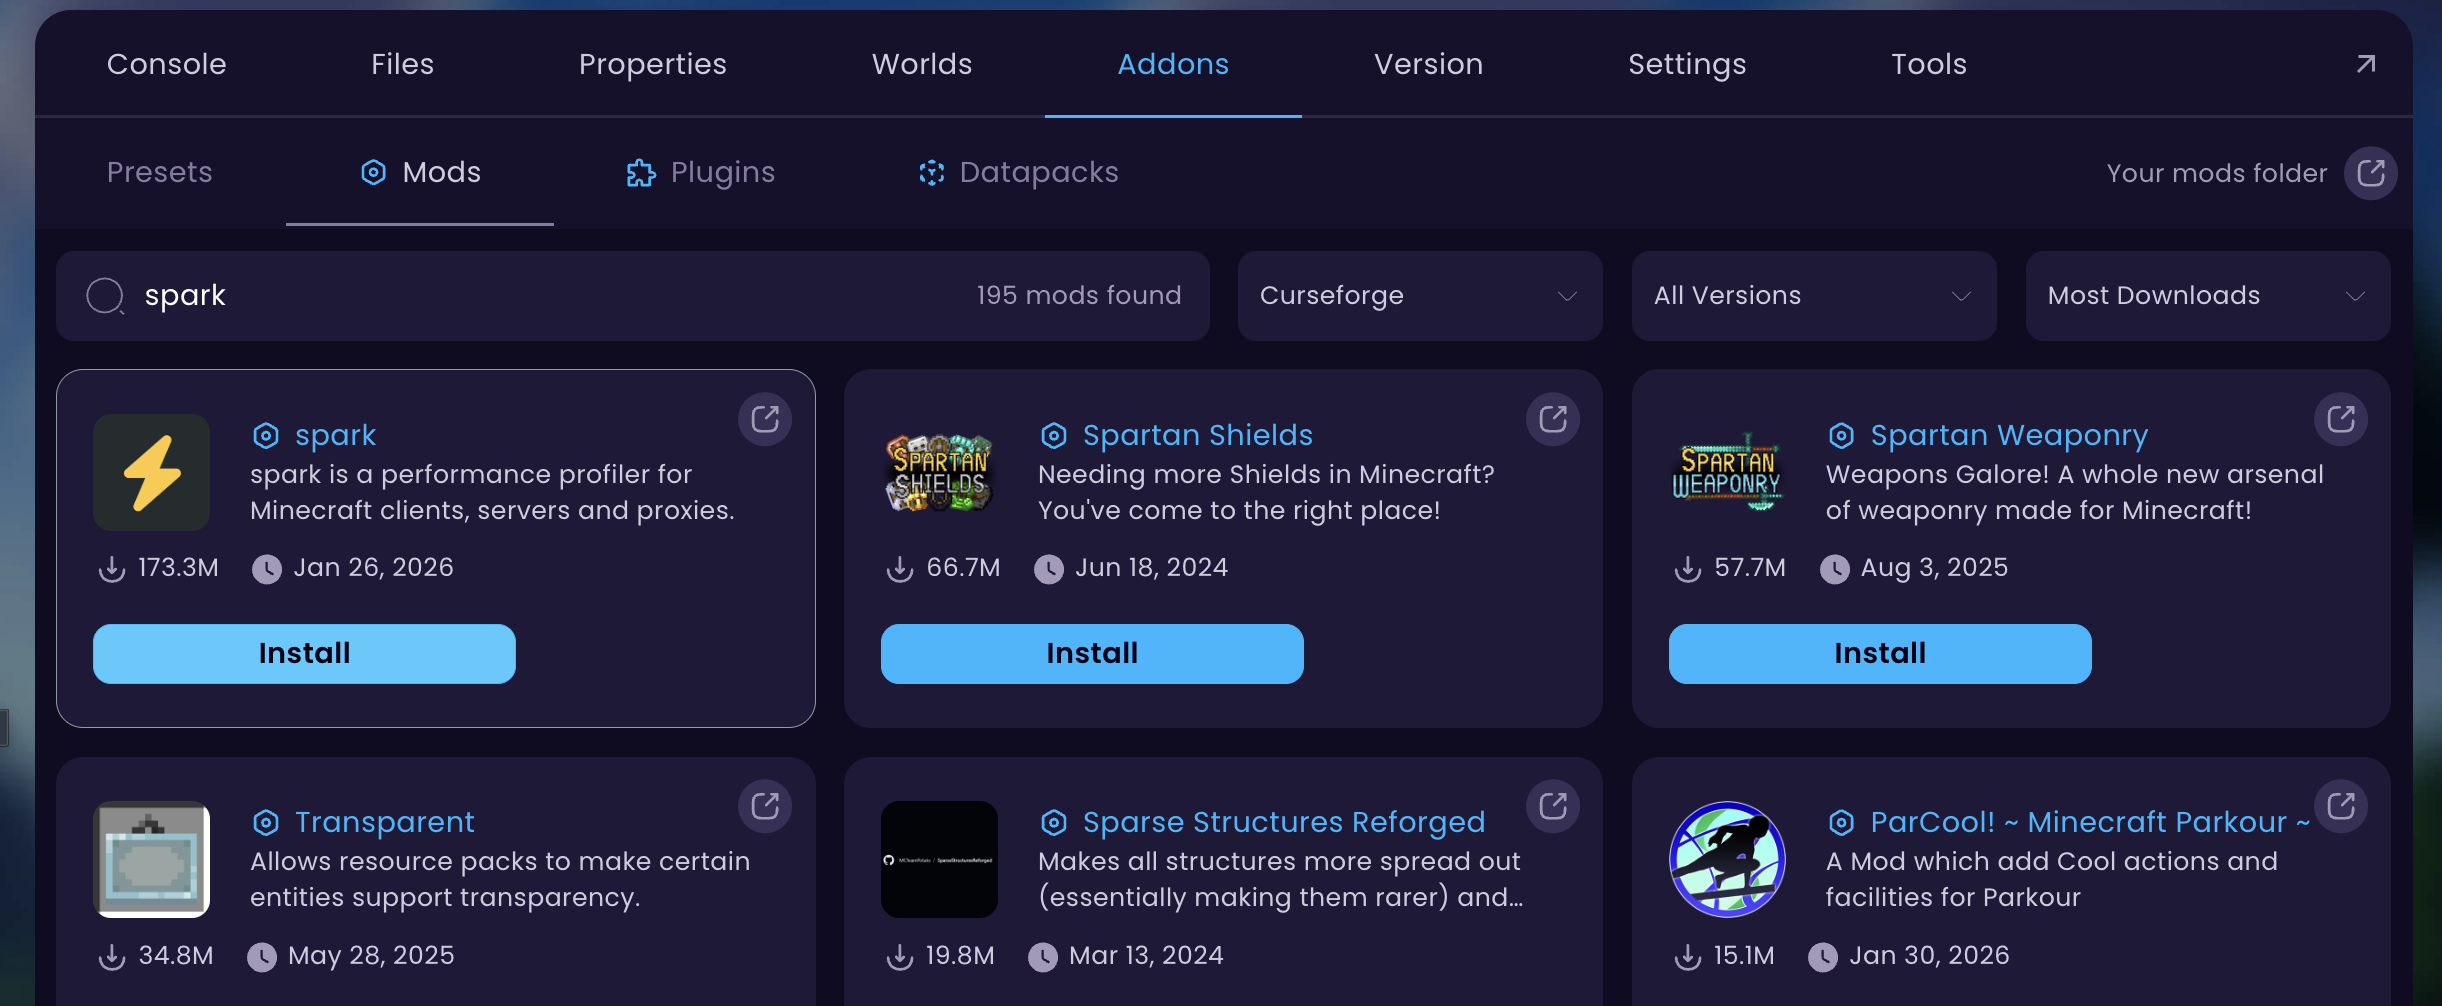
Task: Click the Sparse Structures Reforged thumbnail
Action: pyautogui.click(x=939, y=859)
